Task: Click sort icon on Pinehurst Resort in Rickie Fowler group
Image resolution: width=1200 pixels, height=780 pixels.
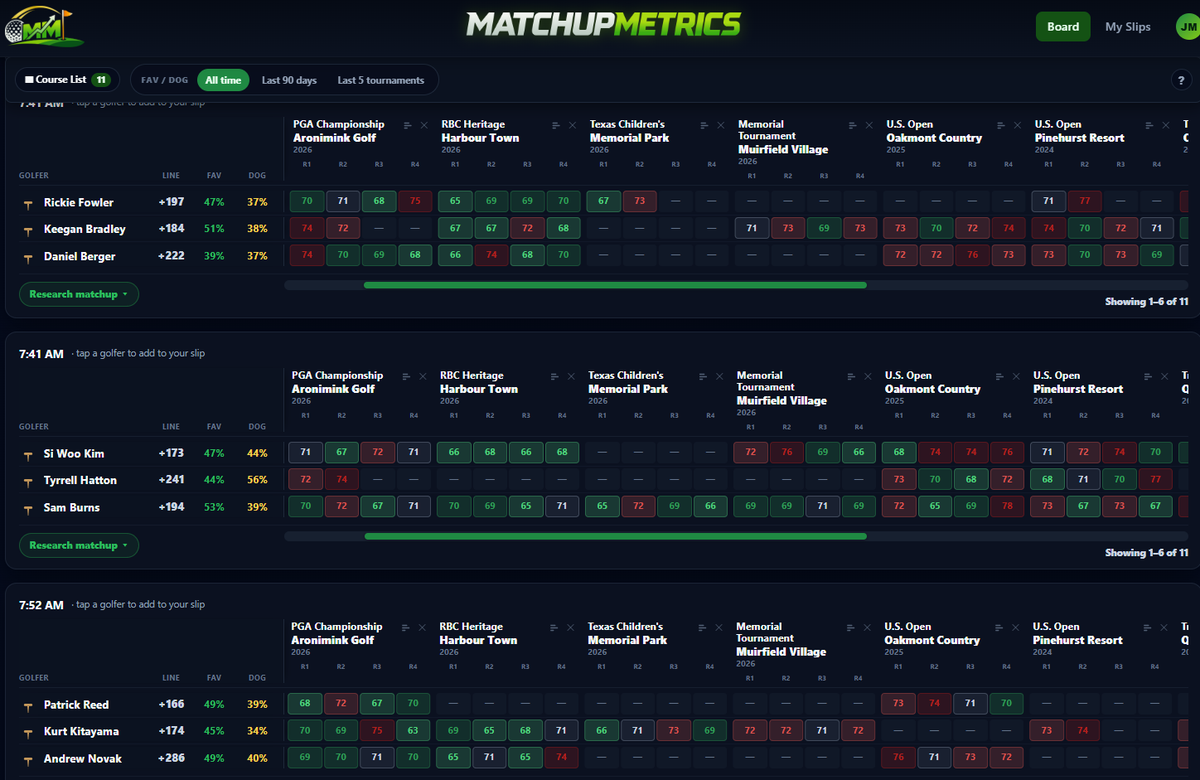Action: tap(1149, 125)
